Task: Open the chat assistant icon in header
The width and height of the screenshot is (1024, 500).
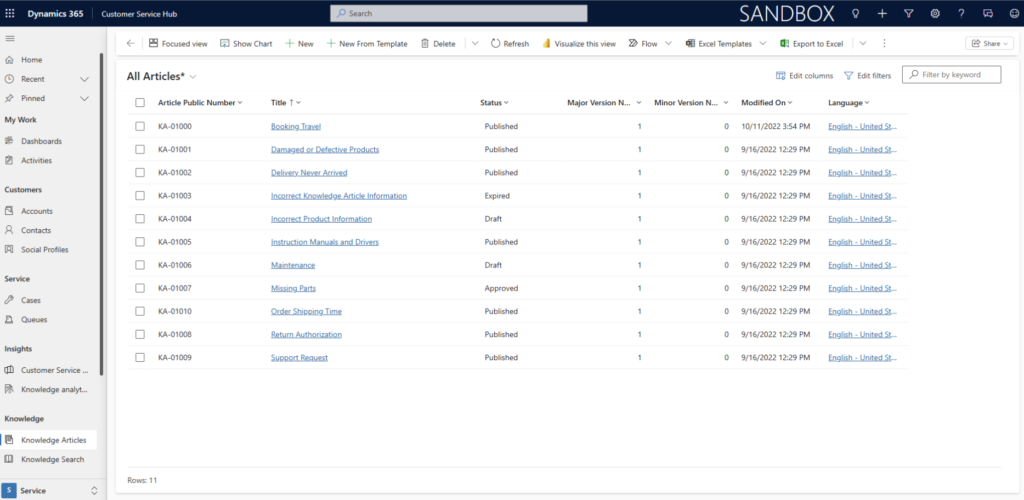Action: (x=987, y=14)
